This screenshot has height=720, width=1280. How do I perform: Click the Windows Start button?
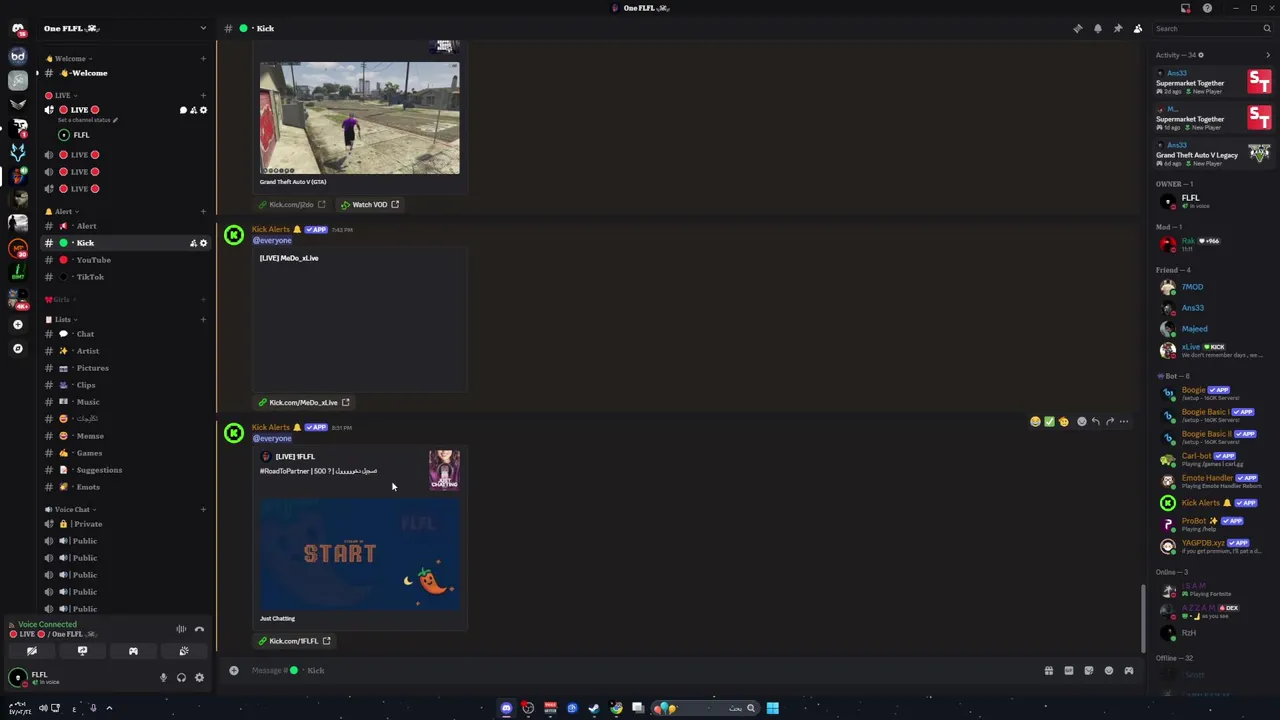click(x=772, y=708)
